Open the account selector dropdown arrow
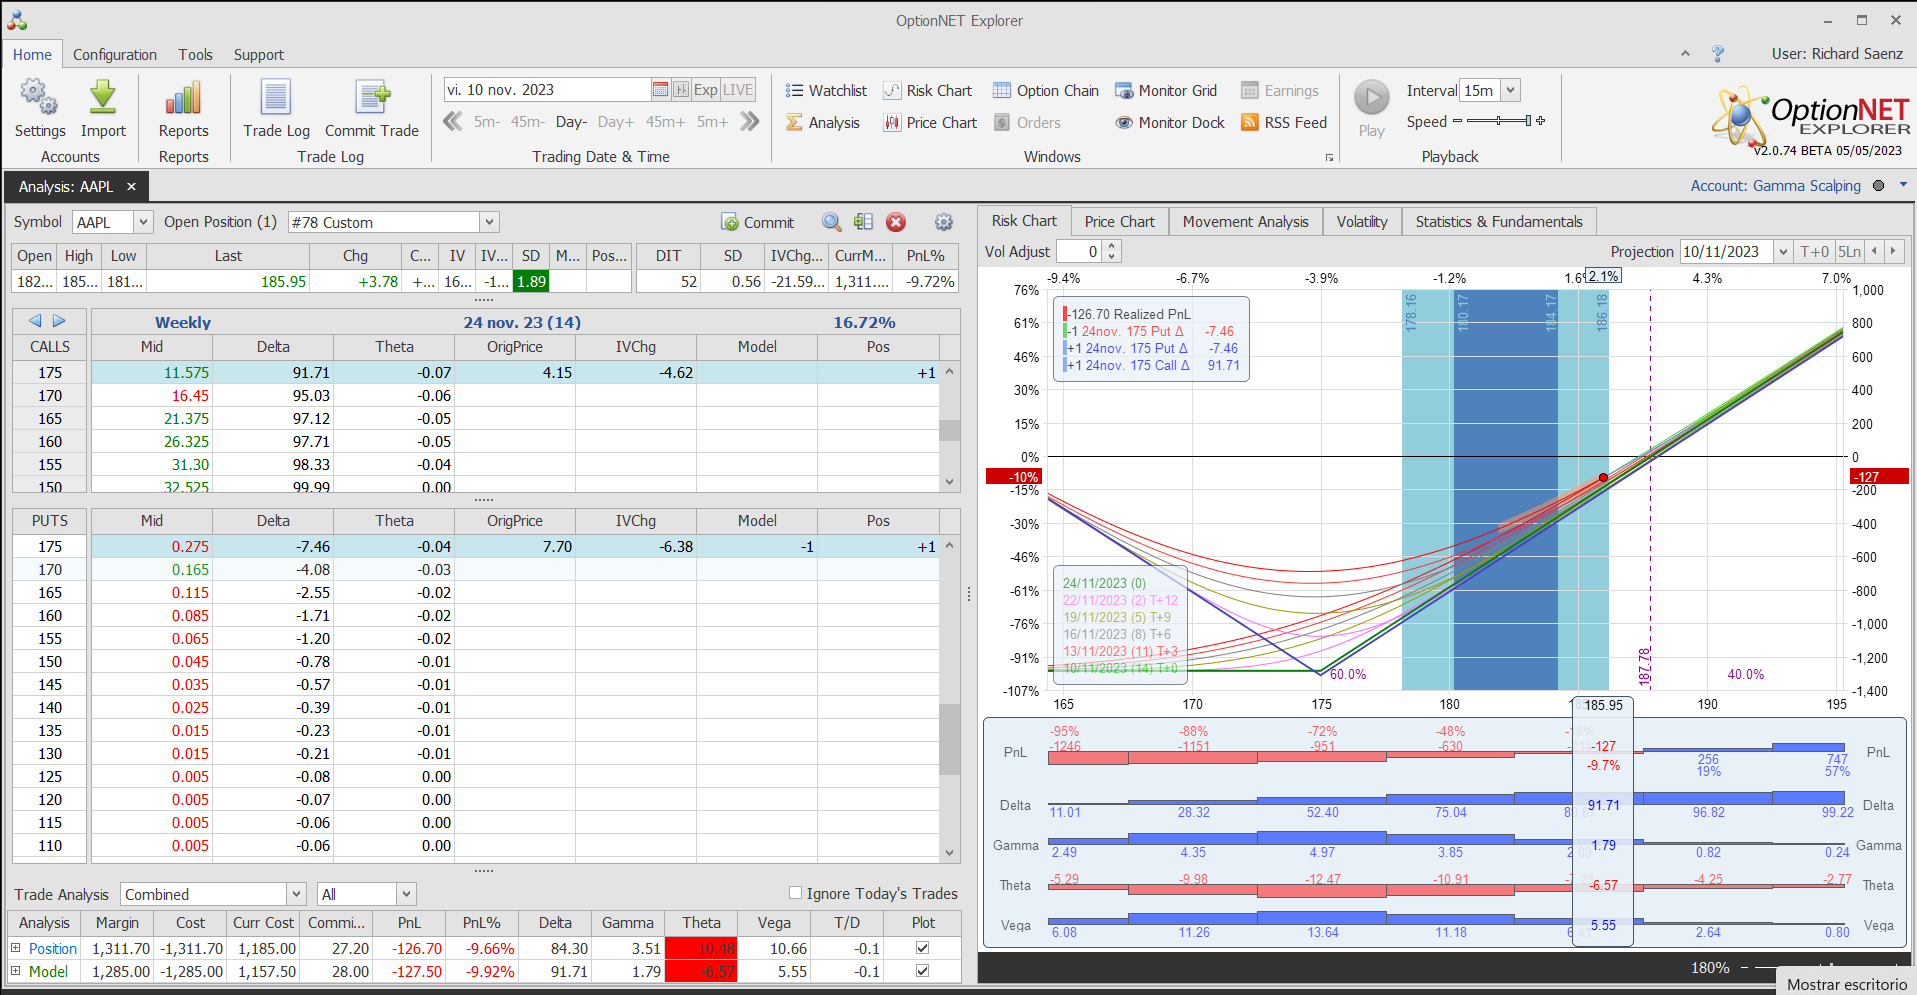This screenshot has height=995, width=1917. (x=1903, y=185)
